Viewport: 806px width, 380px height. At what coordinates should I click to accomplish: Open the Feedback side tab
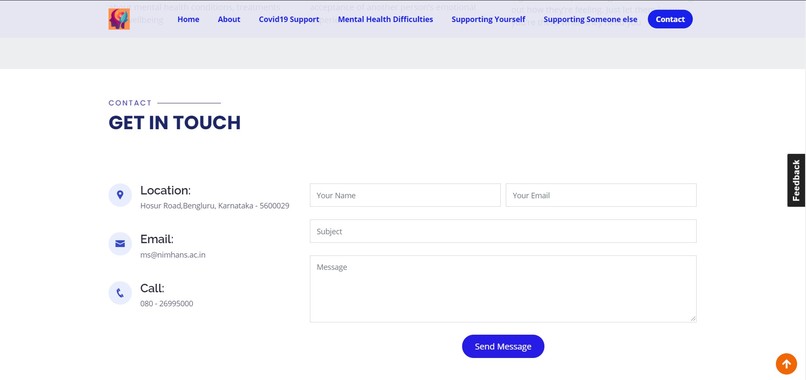coord(796,180)
